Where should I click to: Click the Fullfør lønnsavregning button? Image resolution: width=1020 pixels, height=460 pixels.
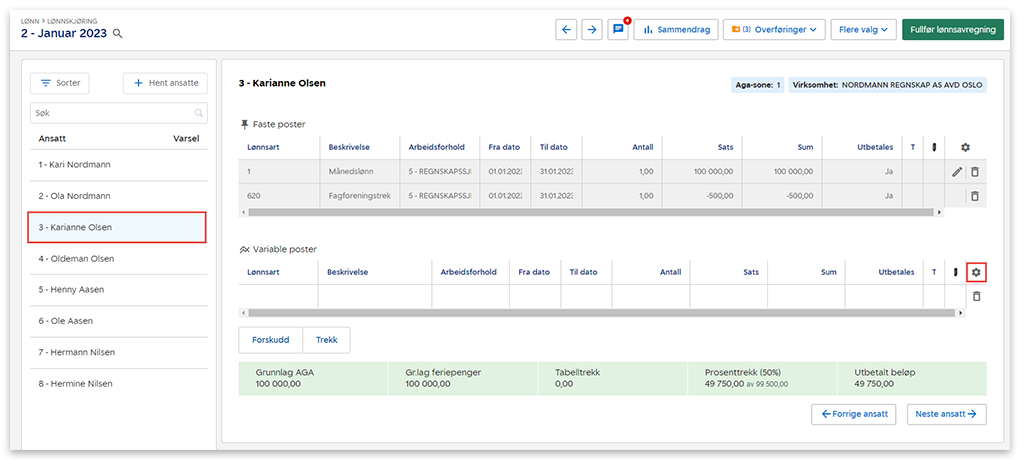pyautogui.click(x=952, y=30)
